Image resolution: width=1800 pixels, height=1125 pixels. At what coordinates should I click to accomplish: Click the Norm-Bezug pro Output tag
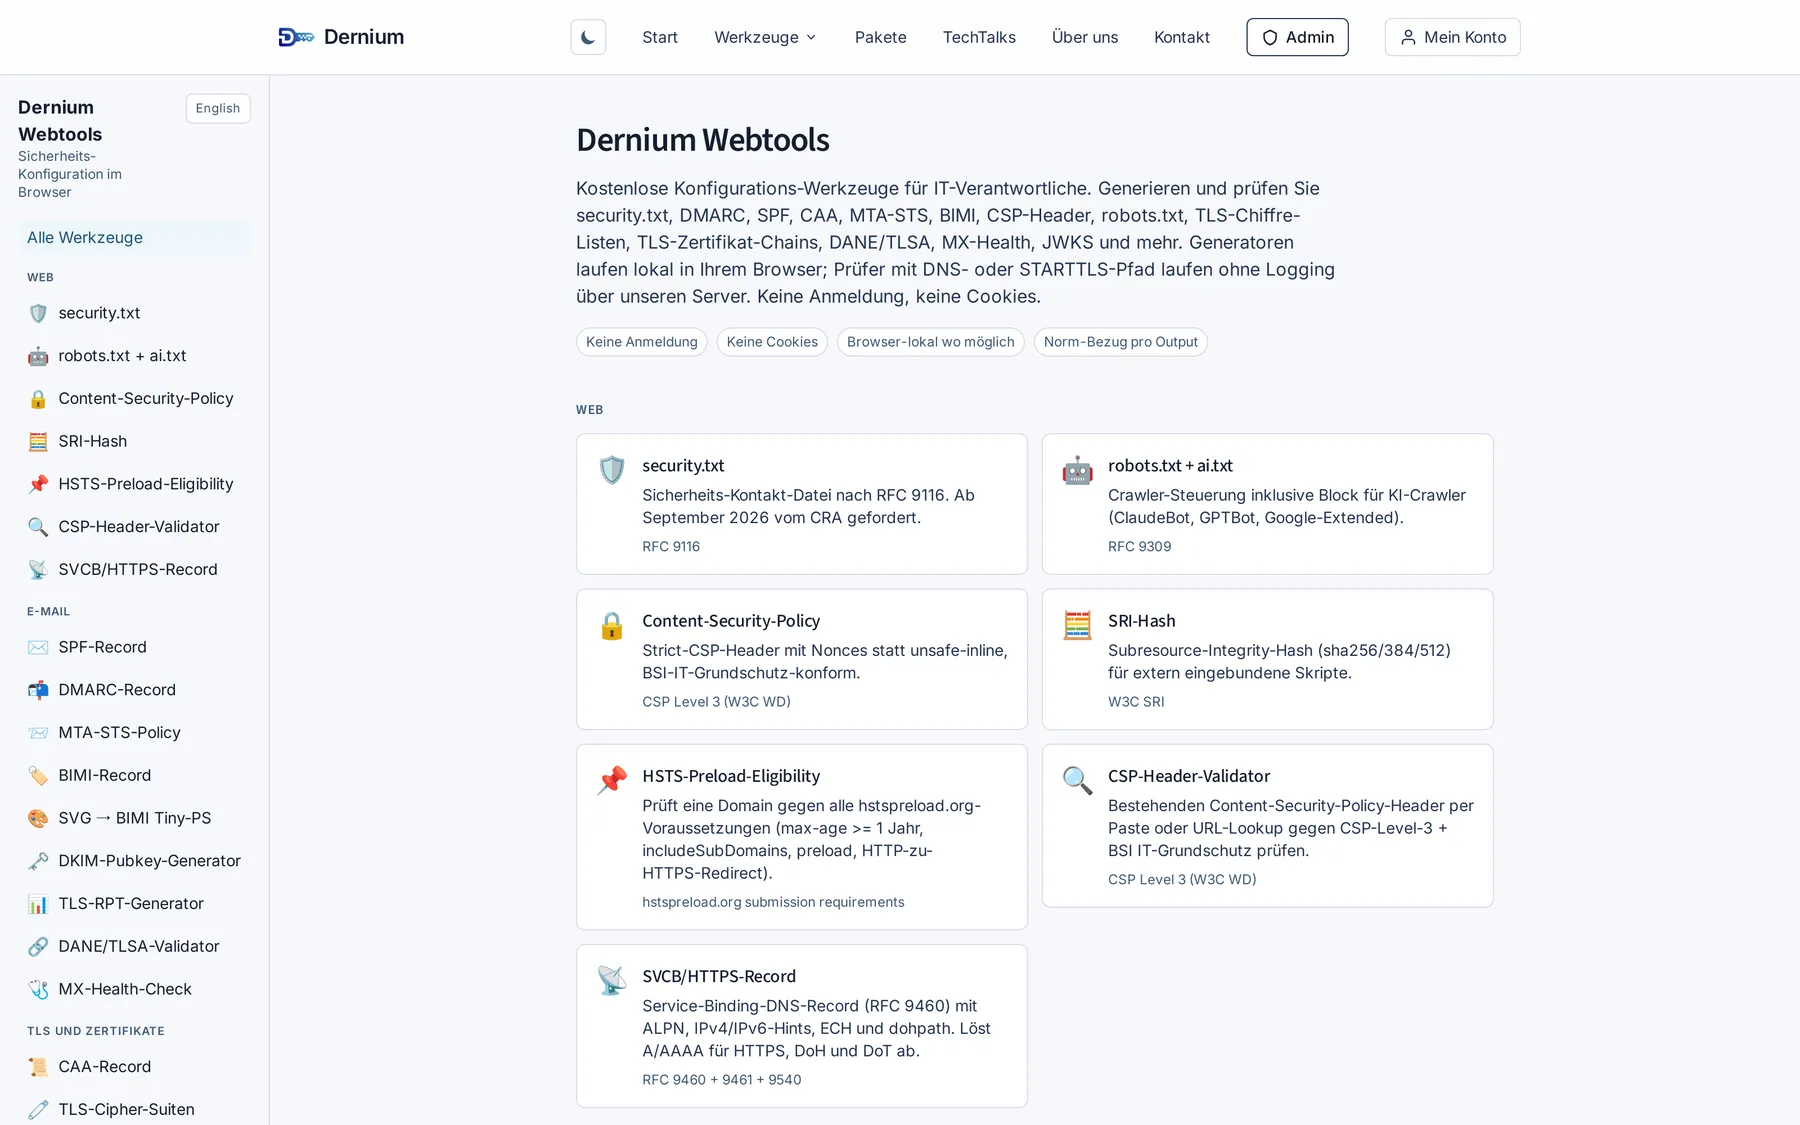tap(1120, 342)
